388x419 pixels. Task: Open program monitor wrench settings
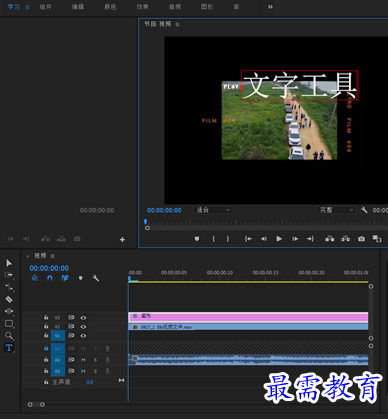(x=364, y=210)
